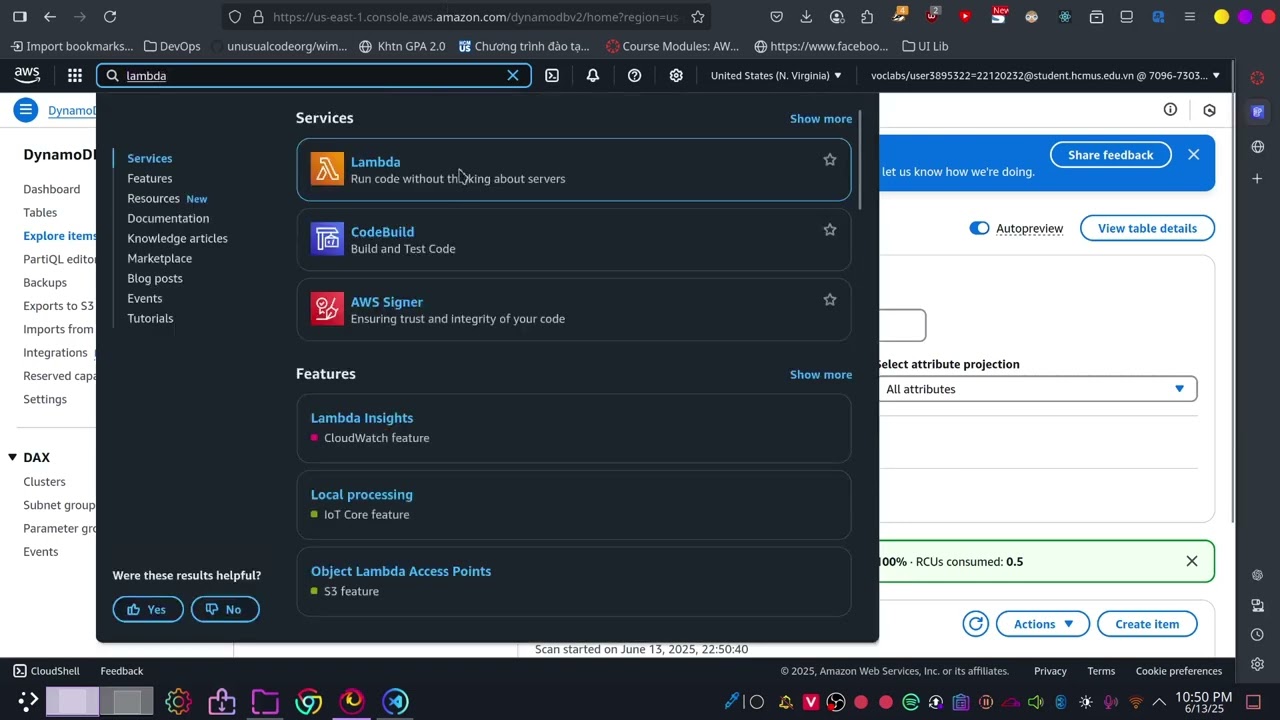Open the Actions dropdown
1280x720 pixels.
pos(1043,624)
